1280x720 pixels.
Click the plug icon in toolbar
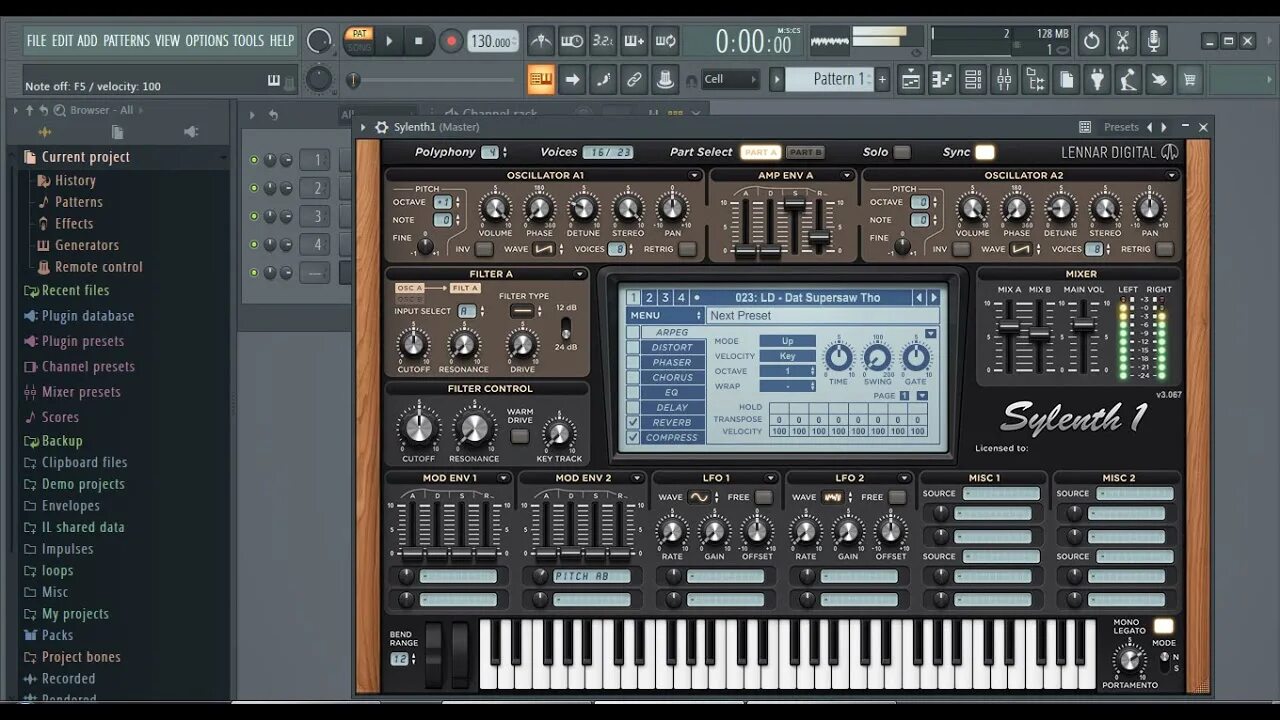click(1097, 79)
